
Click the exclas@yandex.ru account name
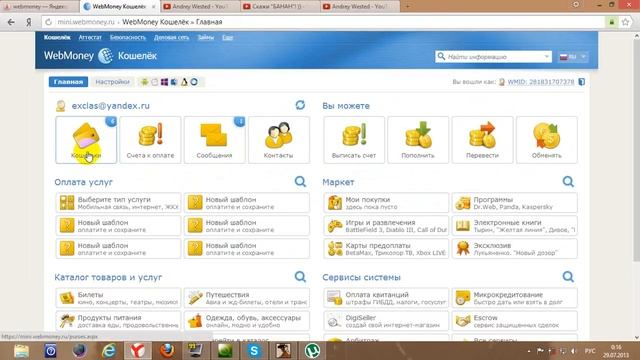click(x=111, y=106)
